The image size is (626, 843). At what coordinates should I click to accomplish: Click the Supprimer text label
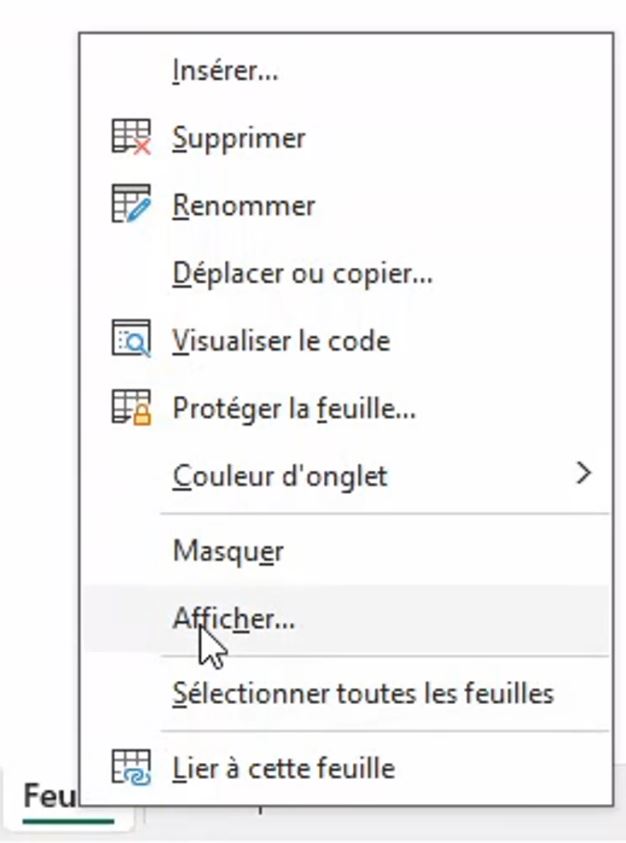tap(239, 137)
